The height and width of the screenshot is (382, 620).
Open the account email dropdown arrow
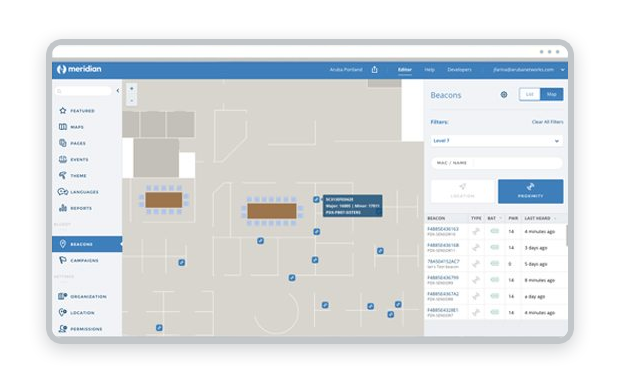pyautogui.click(x=563, y=70)
